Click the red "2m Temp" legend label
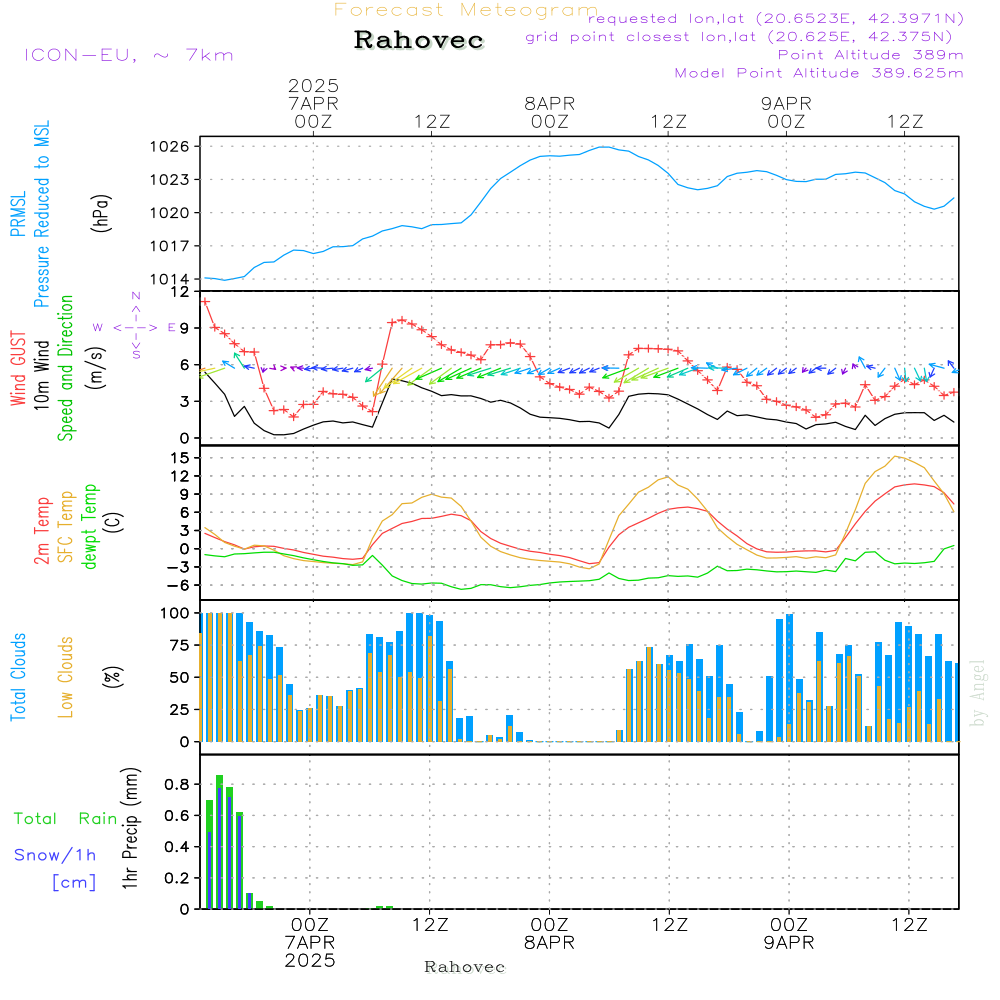Screen dimensions: 1000x1000 coord(41,531)
